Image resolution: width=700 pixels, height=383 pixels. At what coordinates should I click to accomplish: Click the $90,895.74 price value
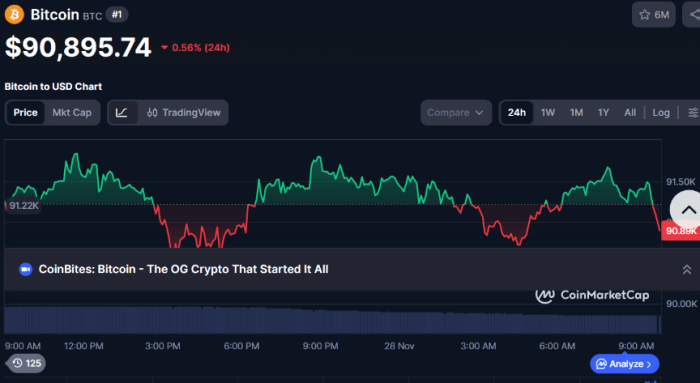pyautogui.click(x=78, y=47)
